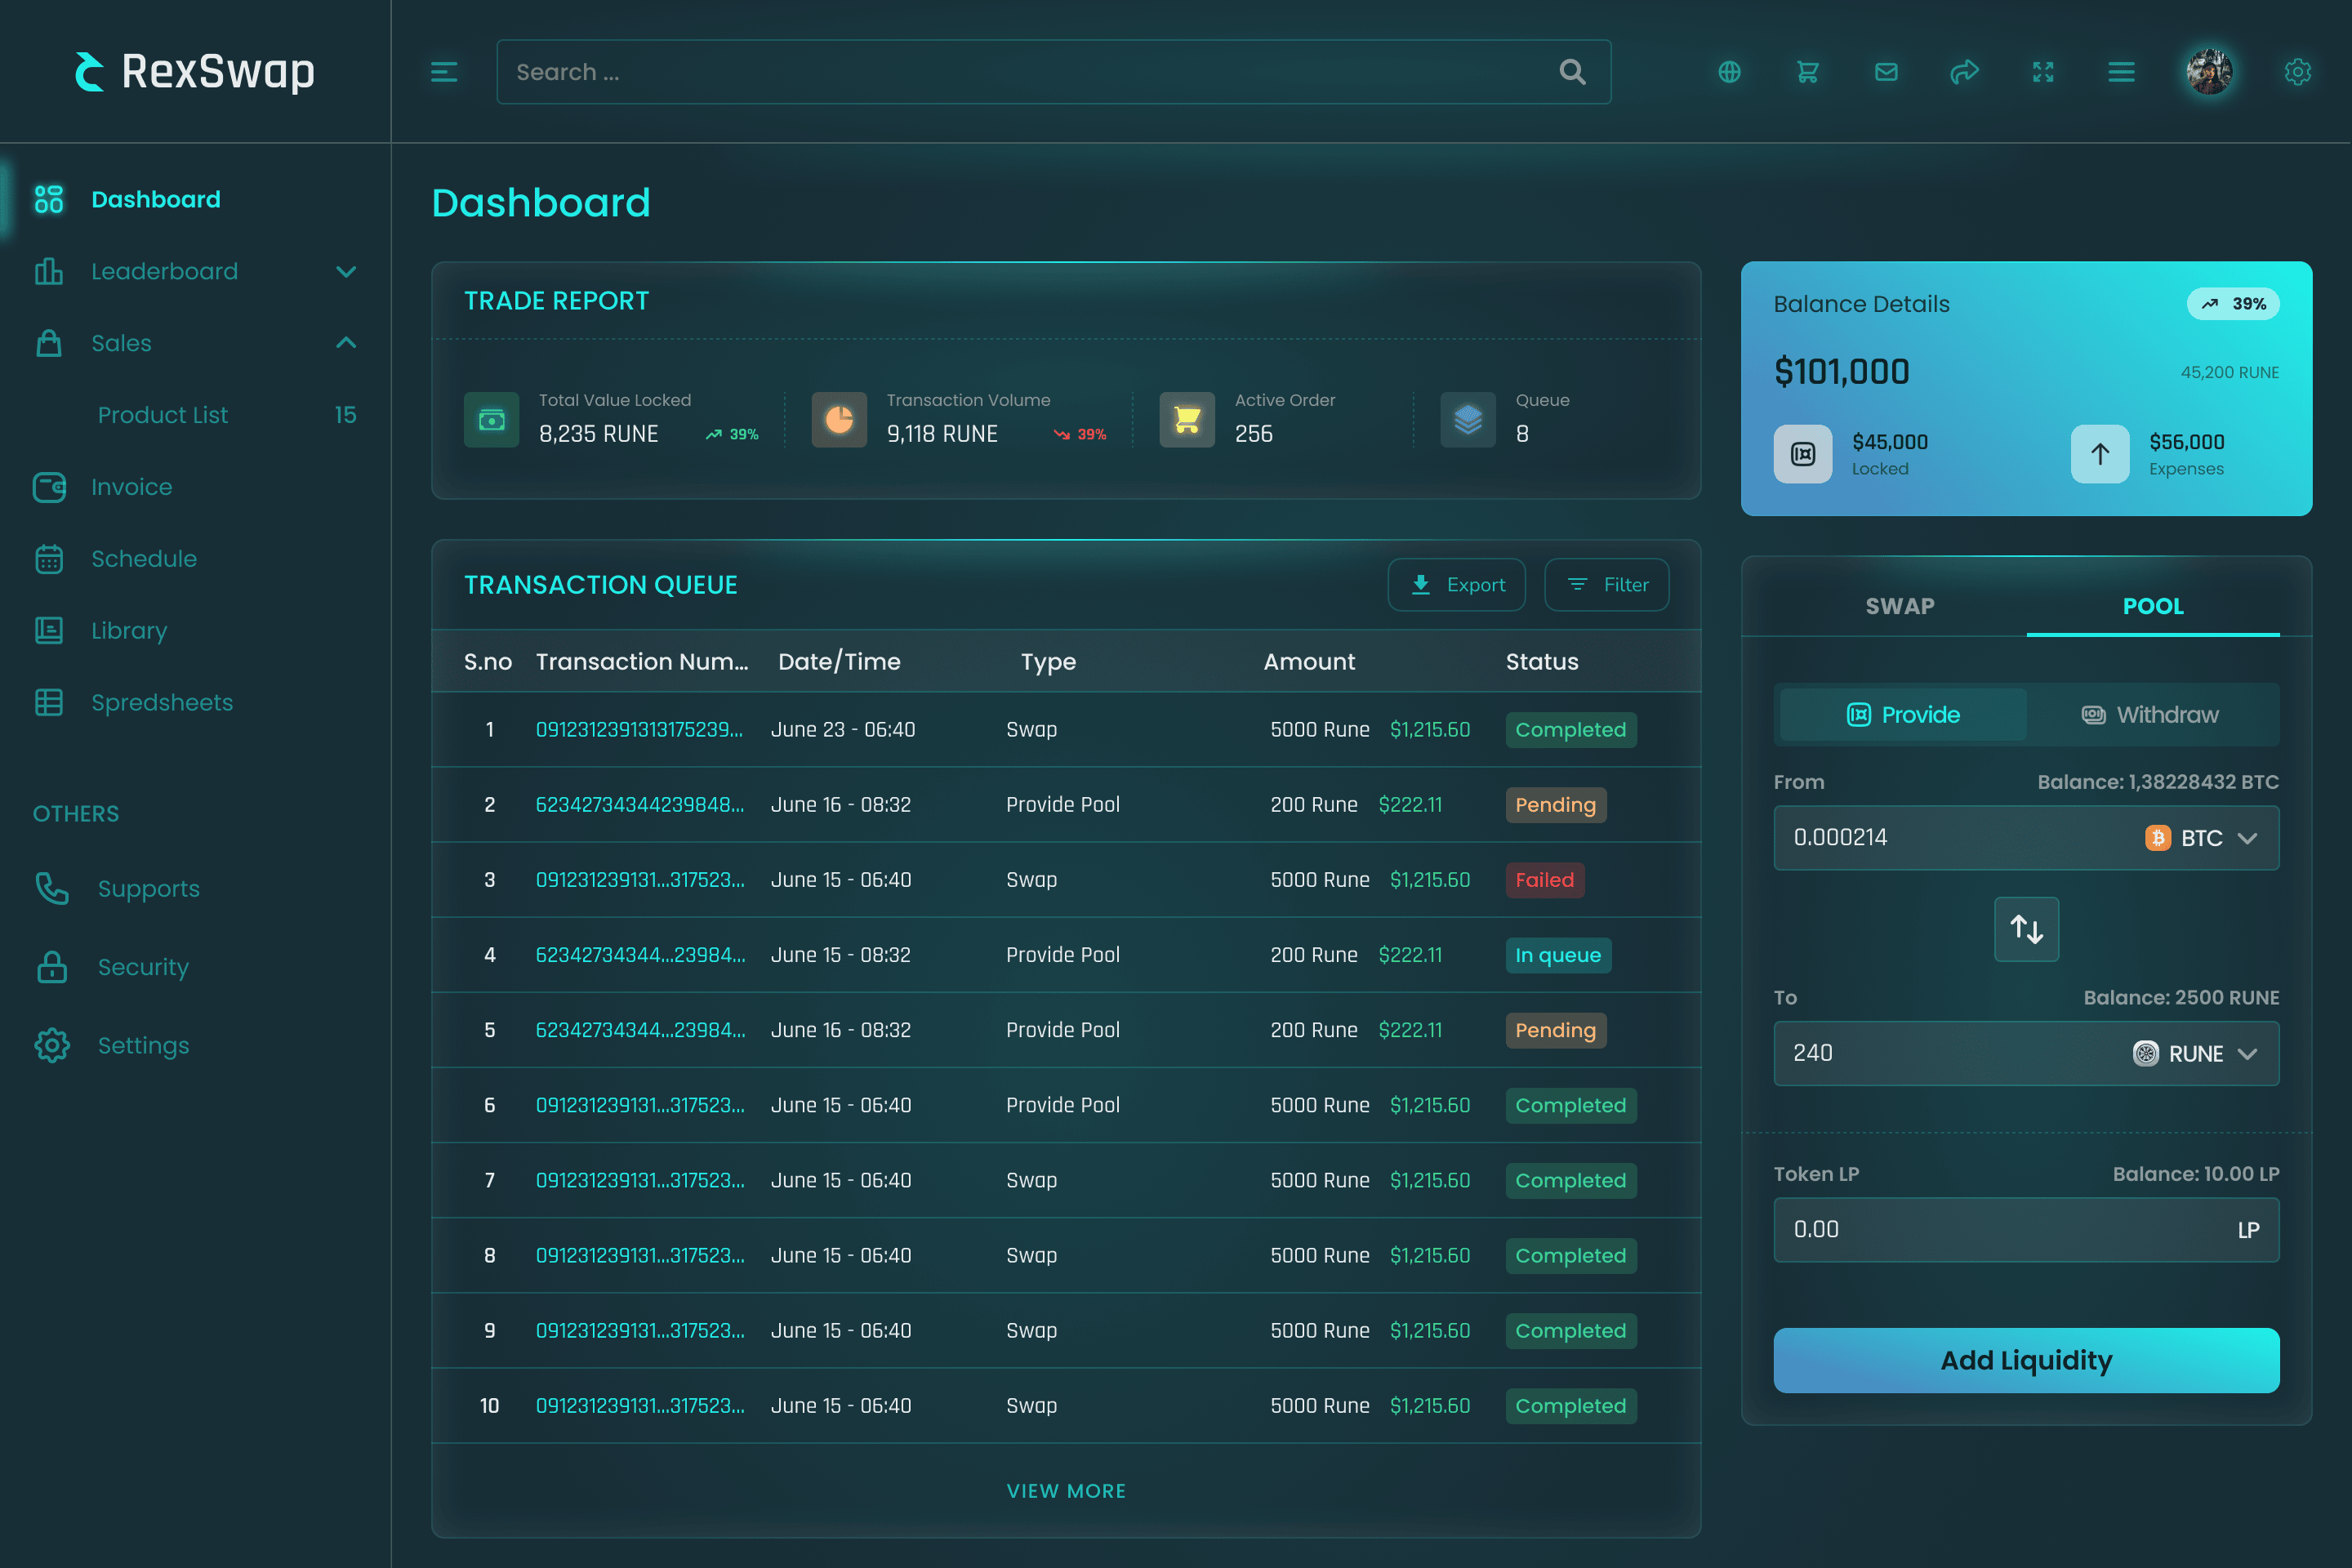Open the three-line menu icon near avatar

(x=2121, y=72)
